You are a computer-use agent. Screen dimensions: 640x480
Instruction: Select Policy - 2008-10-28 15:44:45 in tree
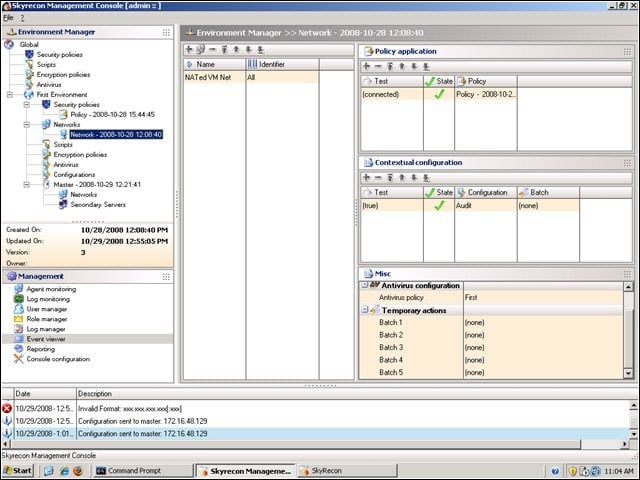113,114
